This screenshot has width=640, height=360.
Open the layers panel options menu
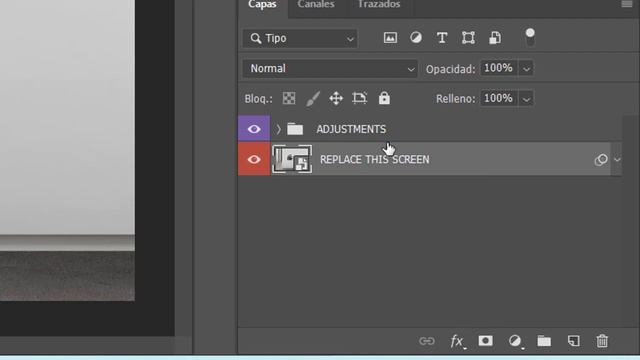pyautogui.click(x=627, y=4)
